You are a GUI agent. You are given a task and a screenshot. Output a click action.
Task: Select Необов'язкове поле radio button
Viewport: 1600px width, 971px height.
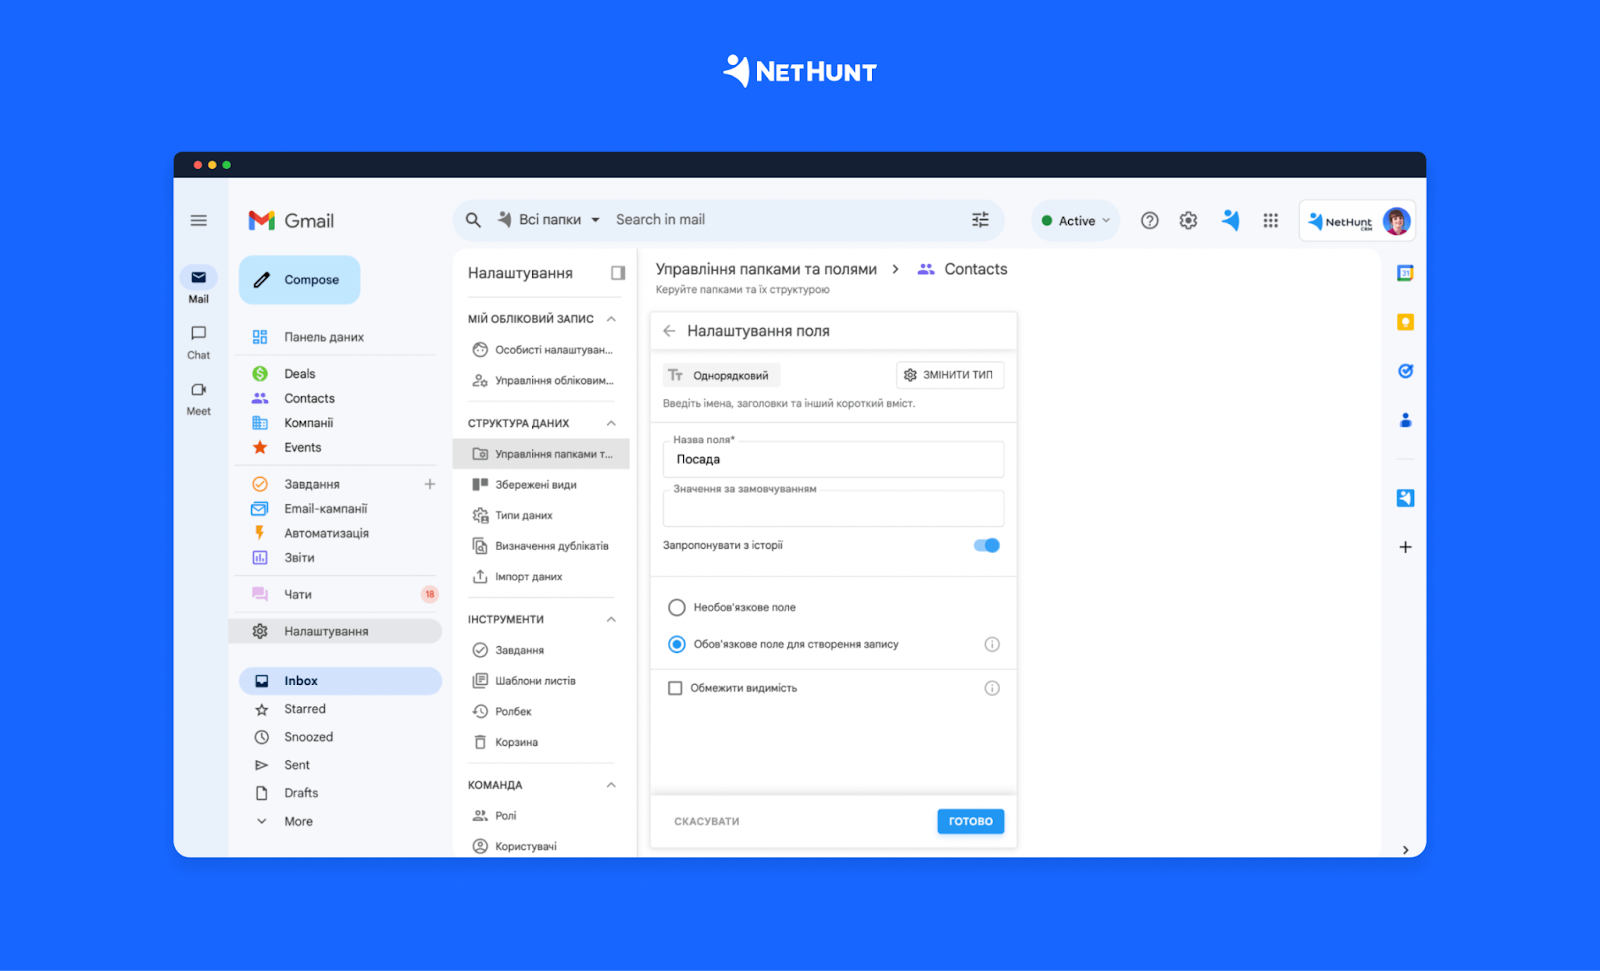(x=677, y=607)
